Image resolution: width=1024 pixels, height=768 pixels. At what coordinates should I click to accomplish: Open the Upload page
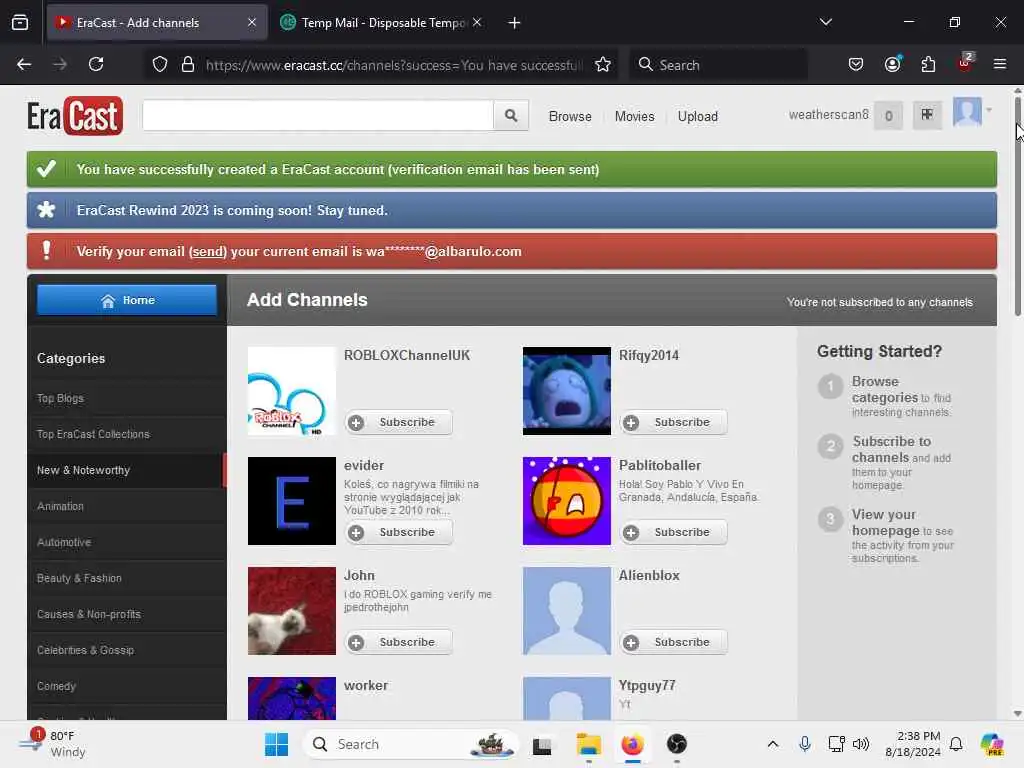tap(697, 116)
